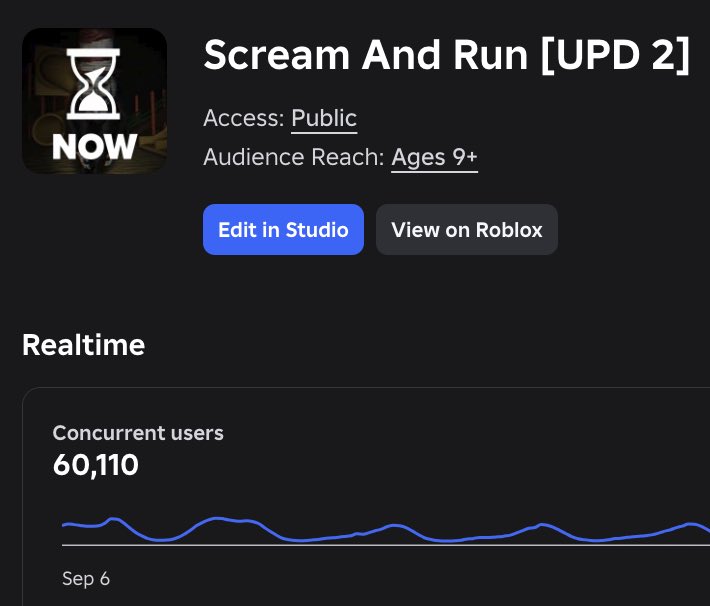Change the Public access link
710x606 pixels.
click(x=324, y=119)
